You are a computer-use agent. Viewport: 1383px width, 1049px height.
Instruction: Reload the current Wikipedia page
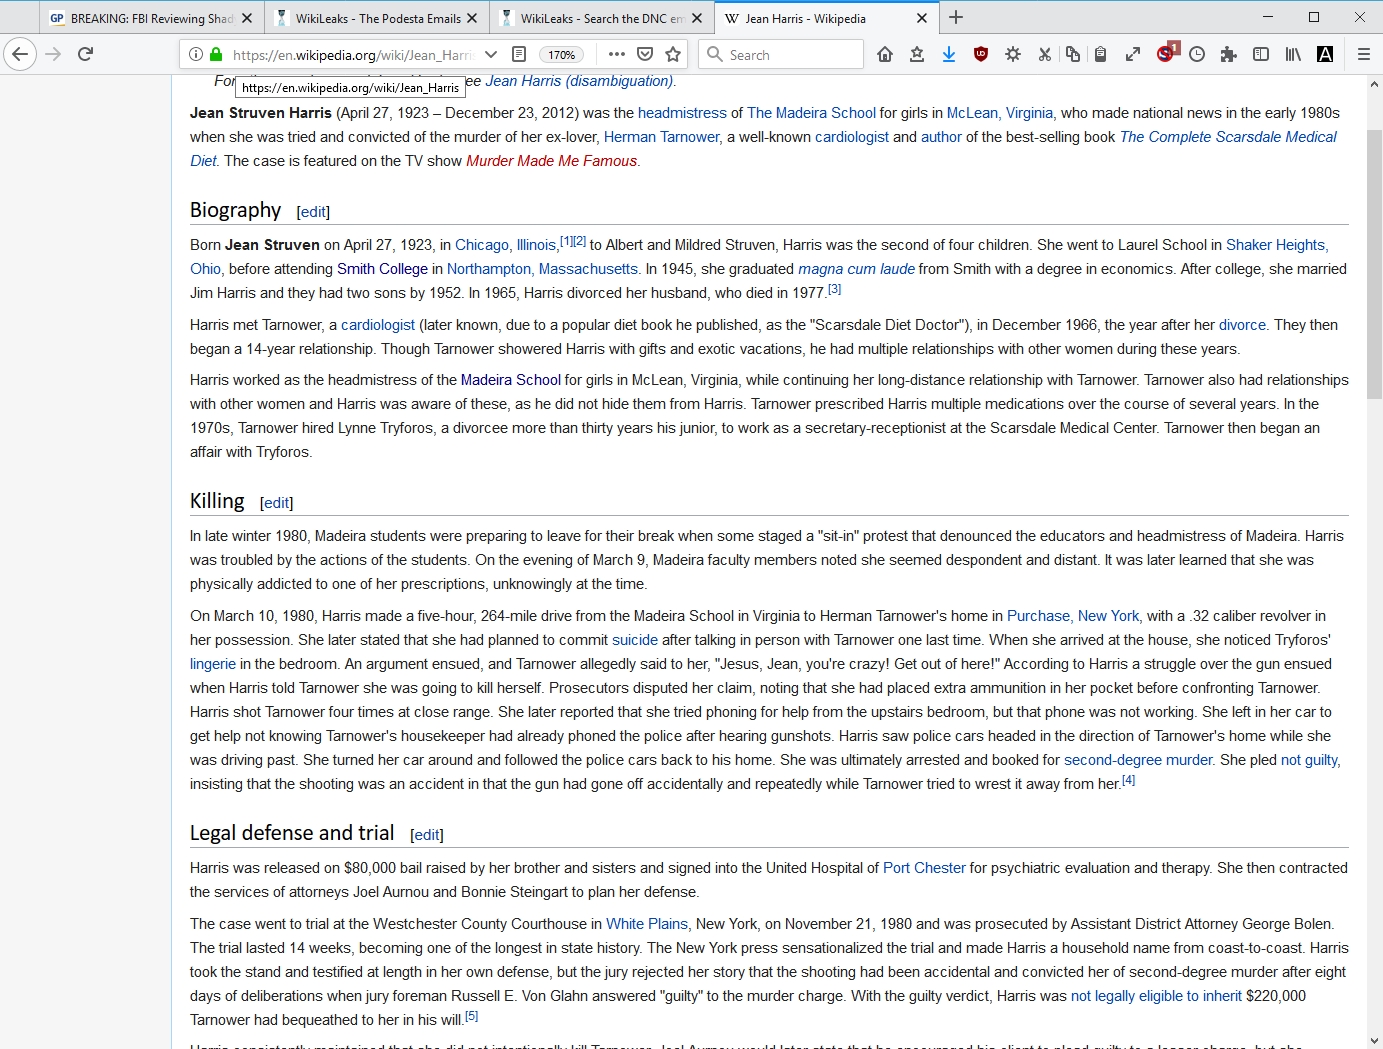coord(86,54)
